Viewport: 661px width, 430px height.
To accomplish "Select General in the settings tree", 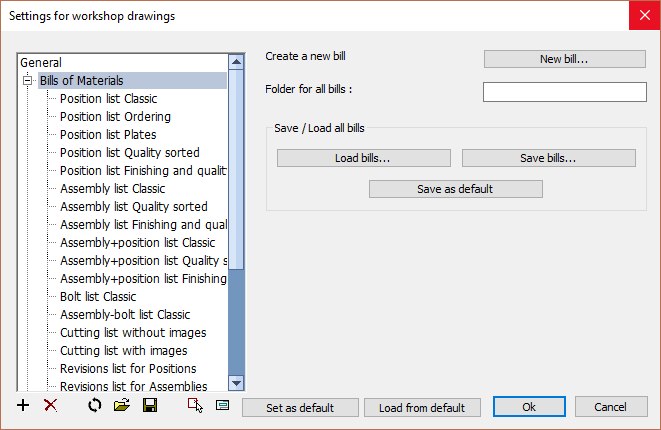I will click(41, 62).
